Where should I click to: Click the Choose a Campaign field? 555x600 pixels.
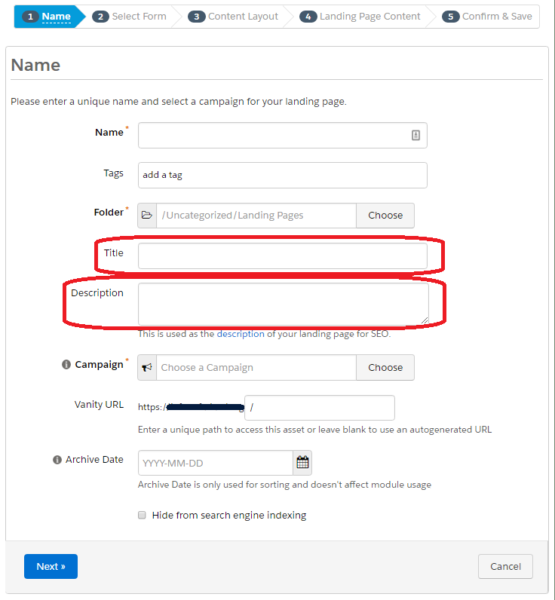coord(256,367)
